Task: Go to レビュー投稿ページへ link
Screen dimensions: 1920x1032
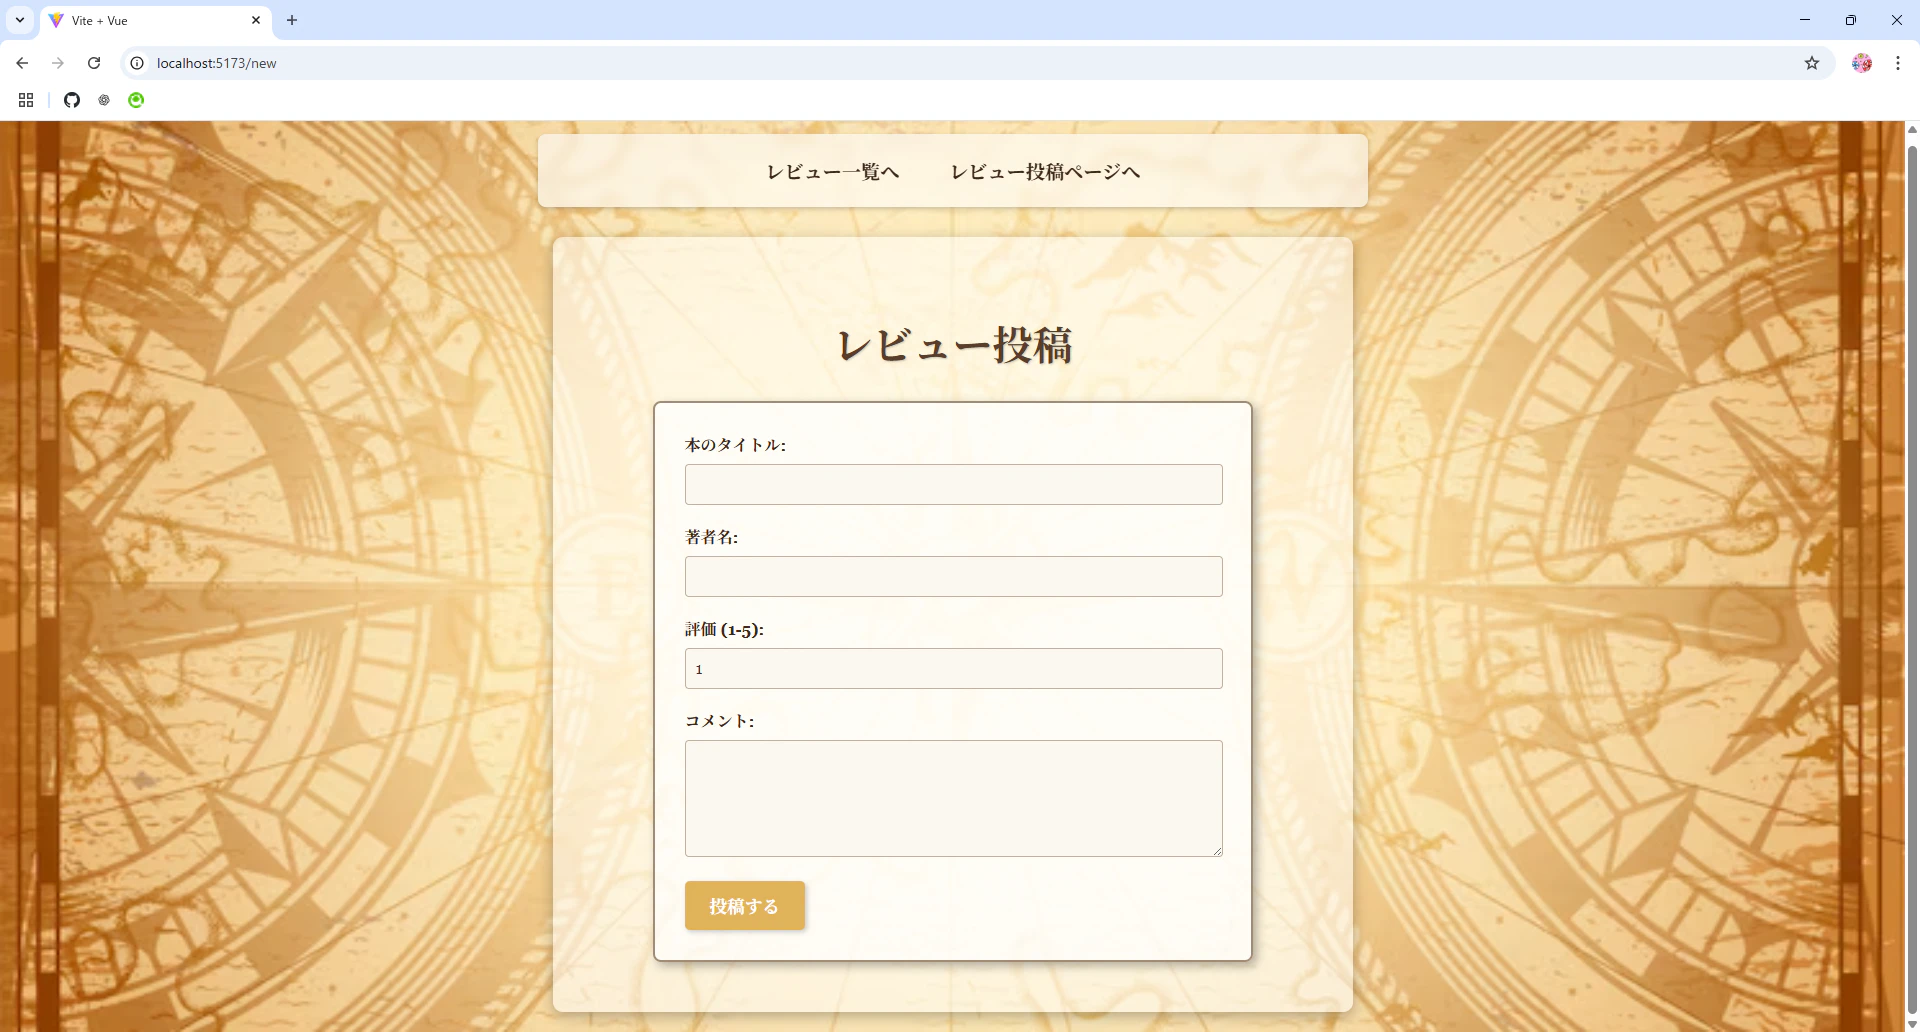Action: pos(1045,172)
